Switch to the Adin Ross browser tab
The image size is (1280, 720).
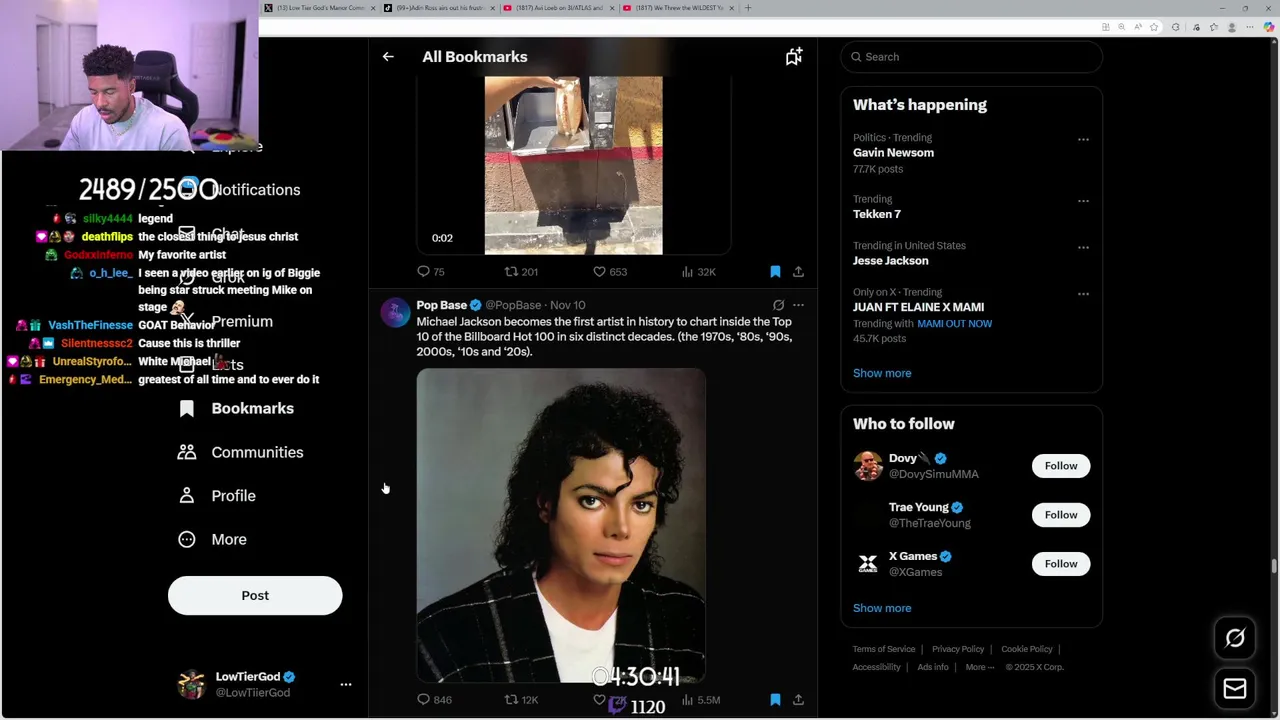pyautogui.click(x=439, y=8)
